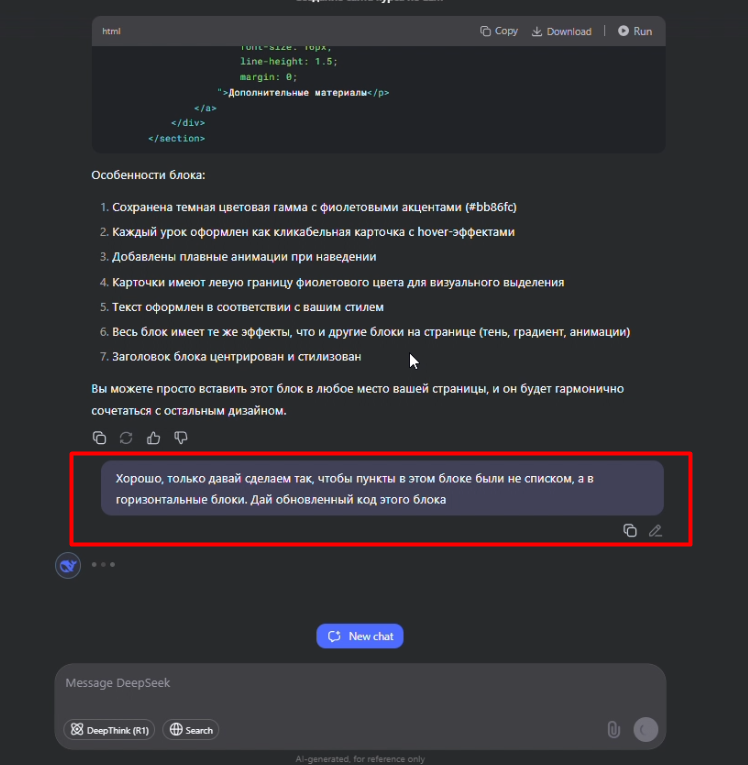Click the '</section>' closing tag in code

[x=177, y=139]
